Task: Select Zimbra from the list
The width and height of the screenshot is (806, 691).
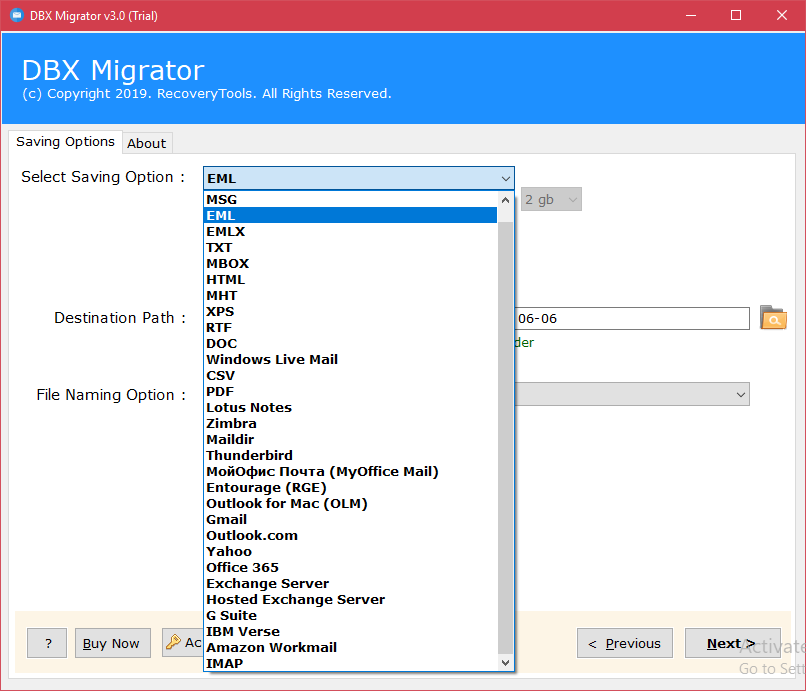Action: (351, 423)
